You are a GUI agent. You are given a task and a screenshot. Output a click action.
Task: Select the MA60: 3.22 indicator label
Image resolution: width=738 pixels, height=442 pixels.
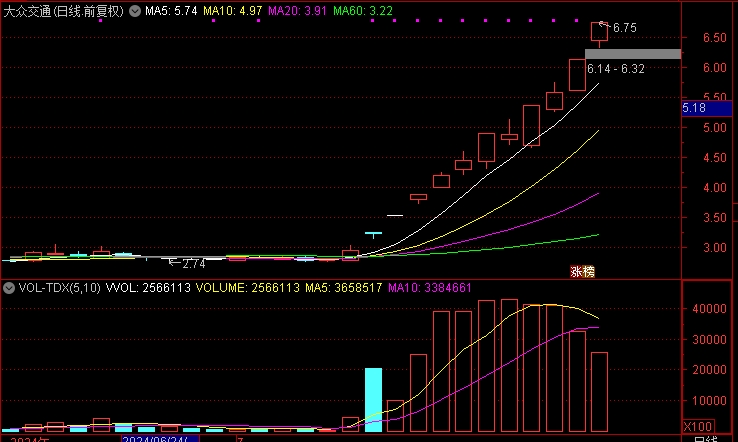(x=362, y=11)
